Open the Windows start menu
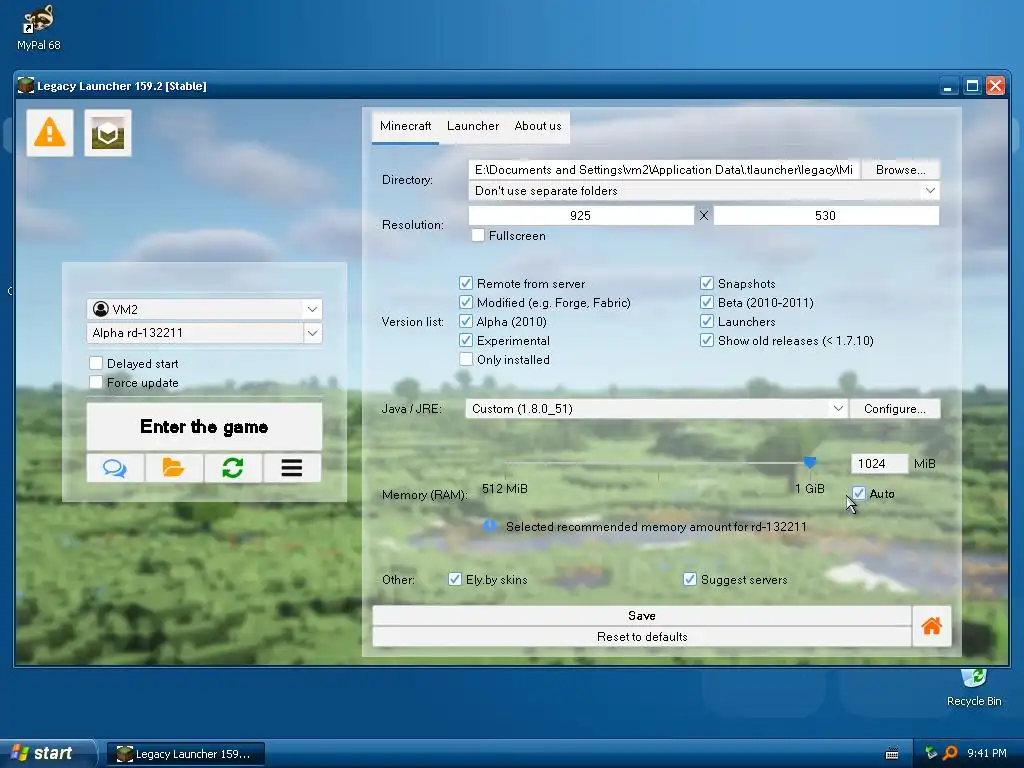Viewport: 1024px width, 768px height. [x=48, y=754]
